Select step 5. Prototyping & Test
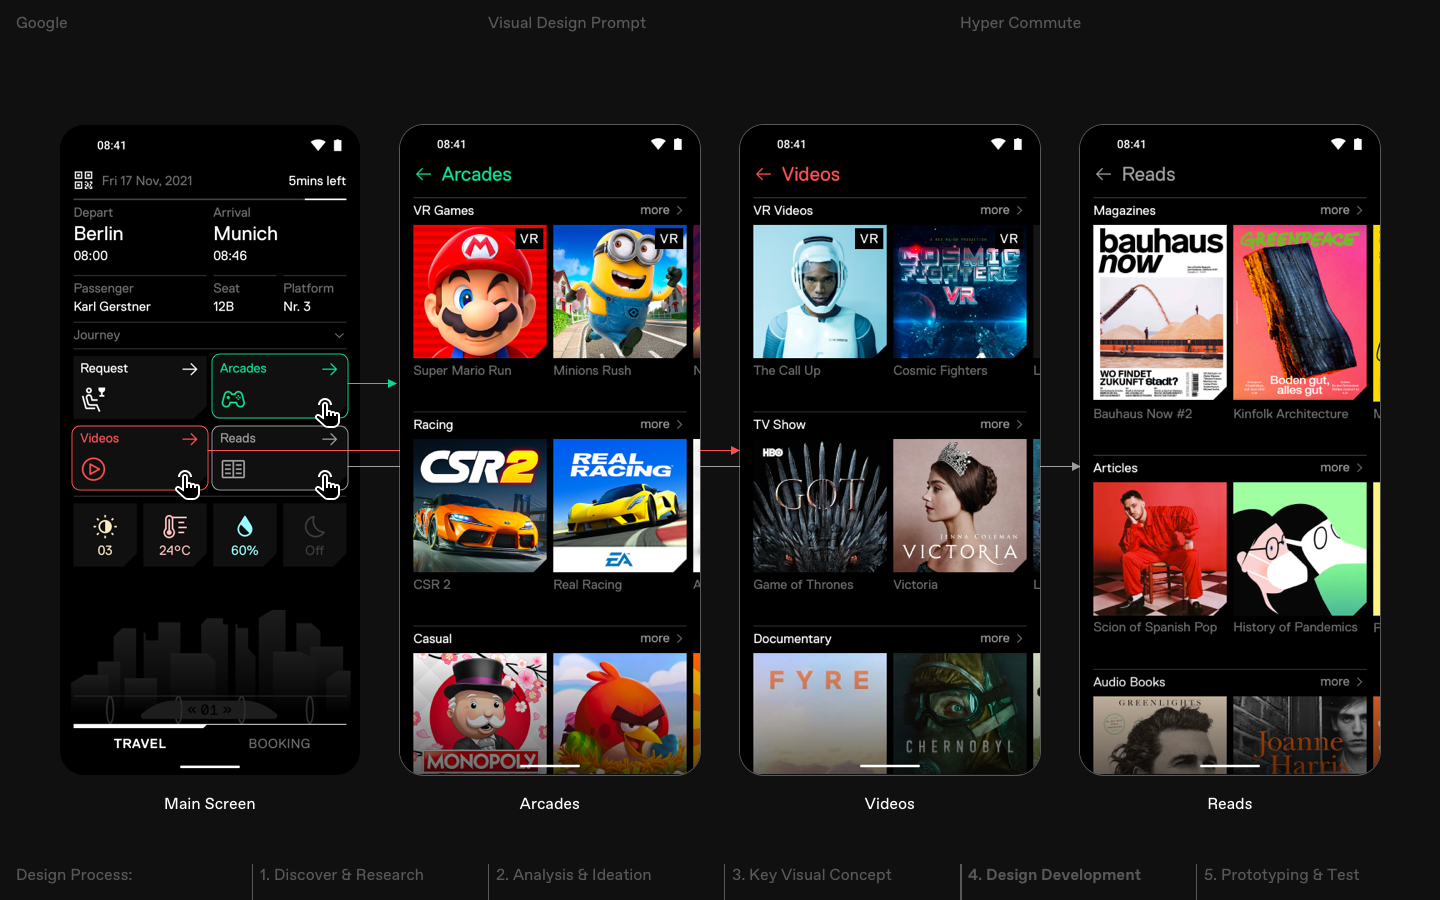 pos(1282,875)
